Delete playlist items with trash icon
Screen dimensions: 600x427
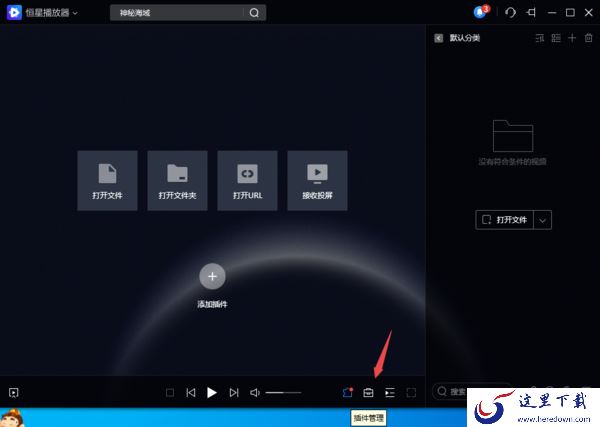point(589,38)
